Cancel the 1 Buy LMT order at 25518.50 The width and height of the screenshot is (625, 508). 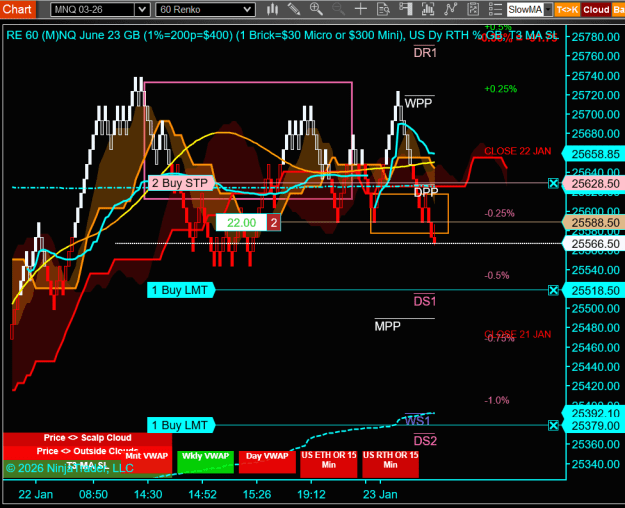tap(553, 290)
